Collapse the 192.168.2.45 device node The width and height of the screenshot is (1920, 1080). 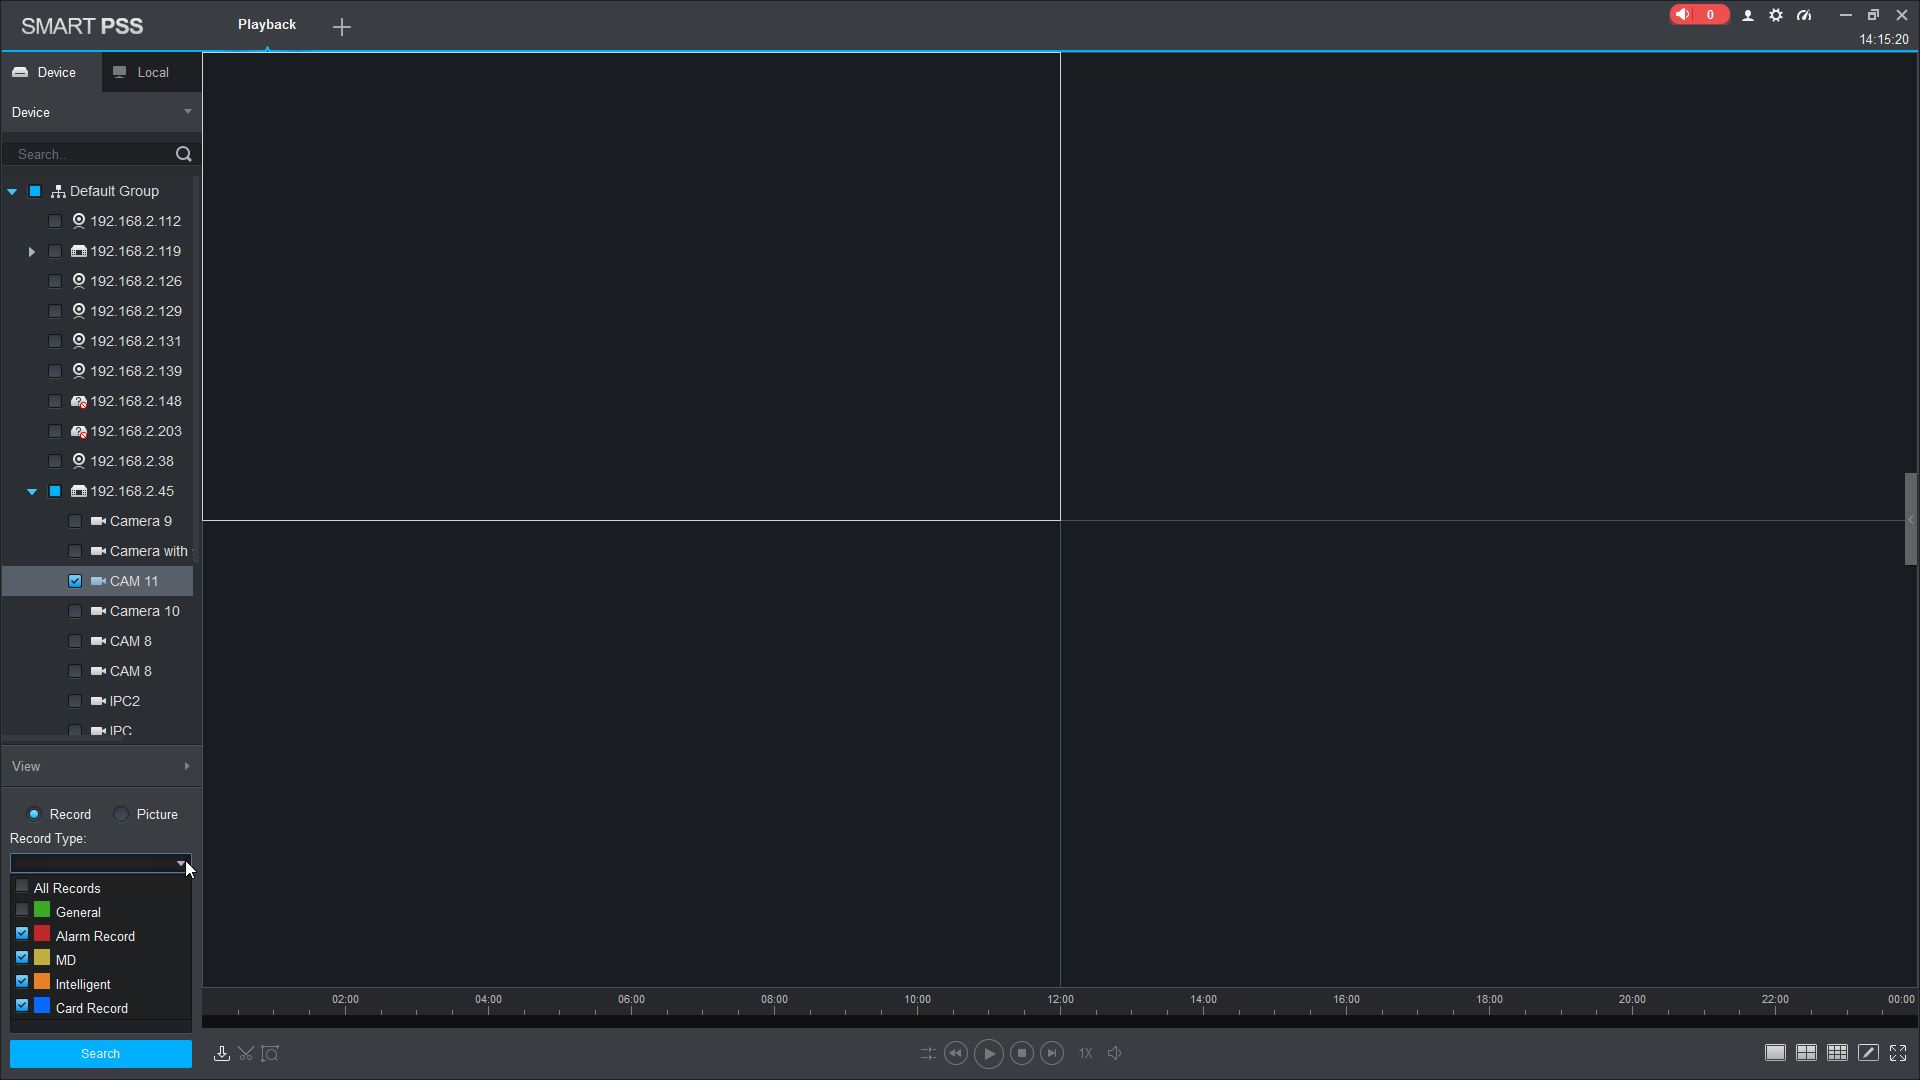coord(31,491)
